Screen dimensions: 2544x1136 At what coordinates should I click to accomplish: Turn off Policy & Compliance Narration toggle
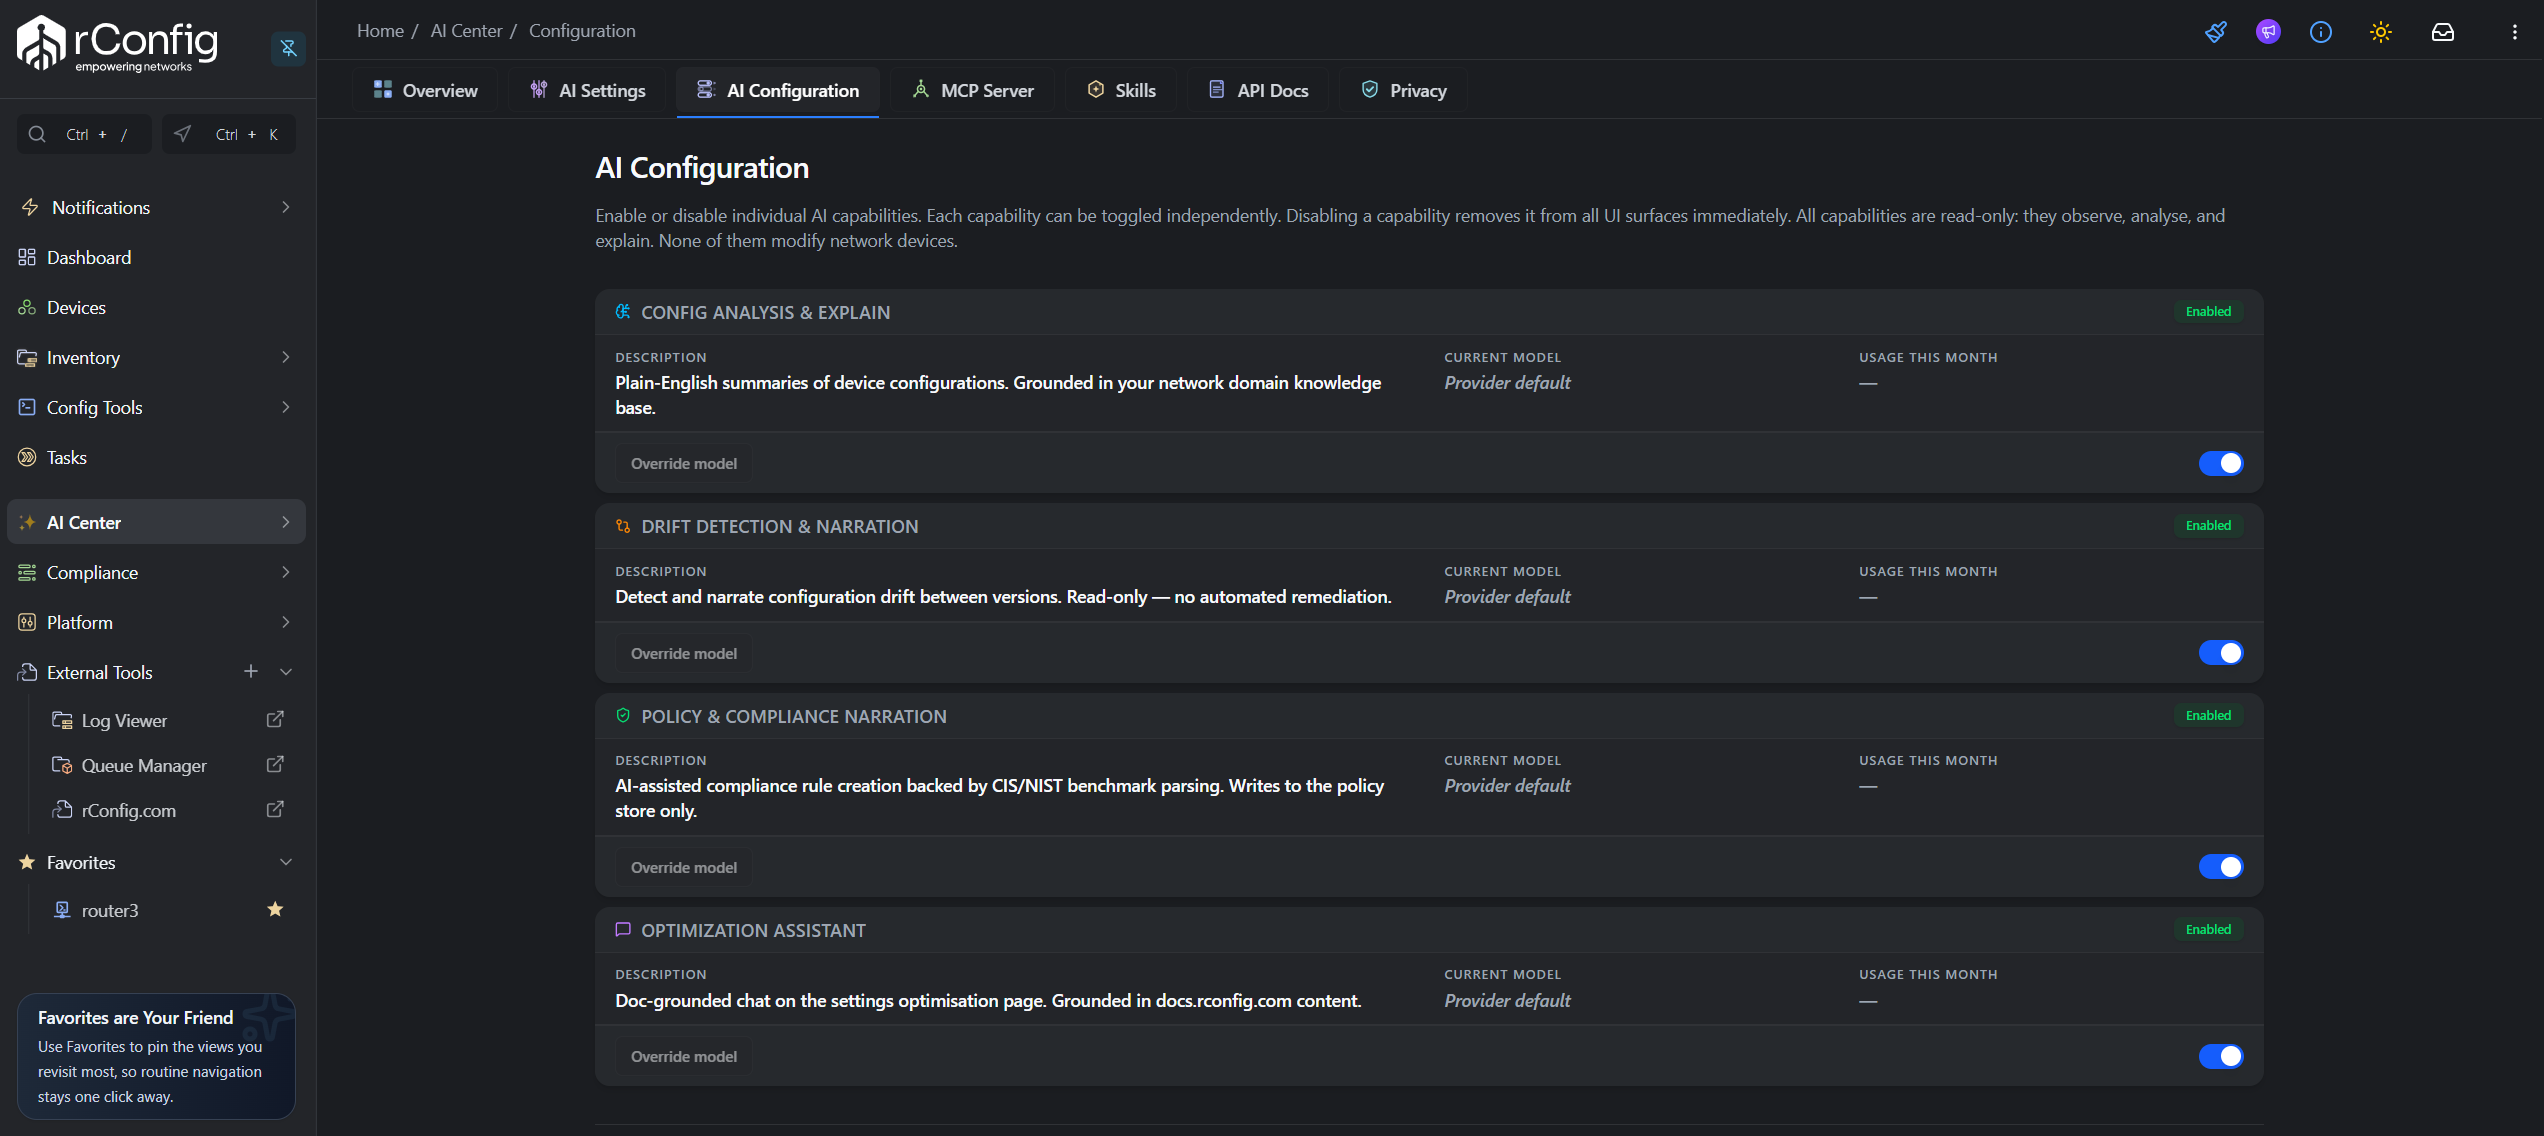[2221, 867]
